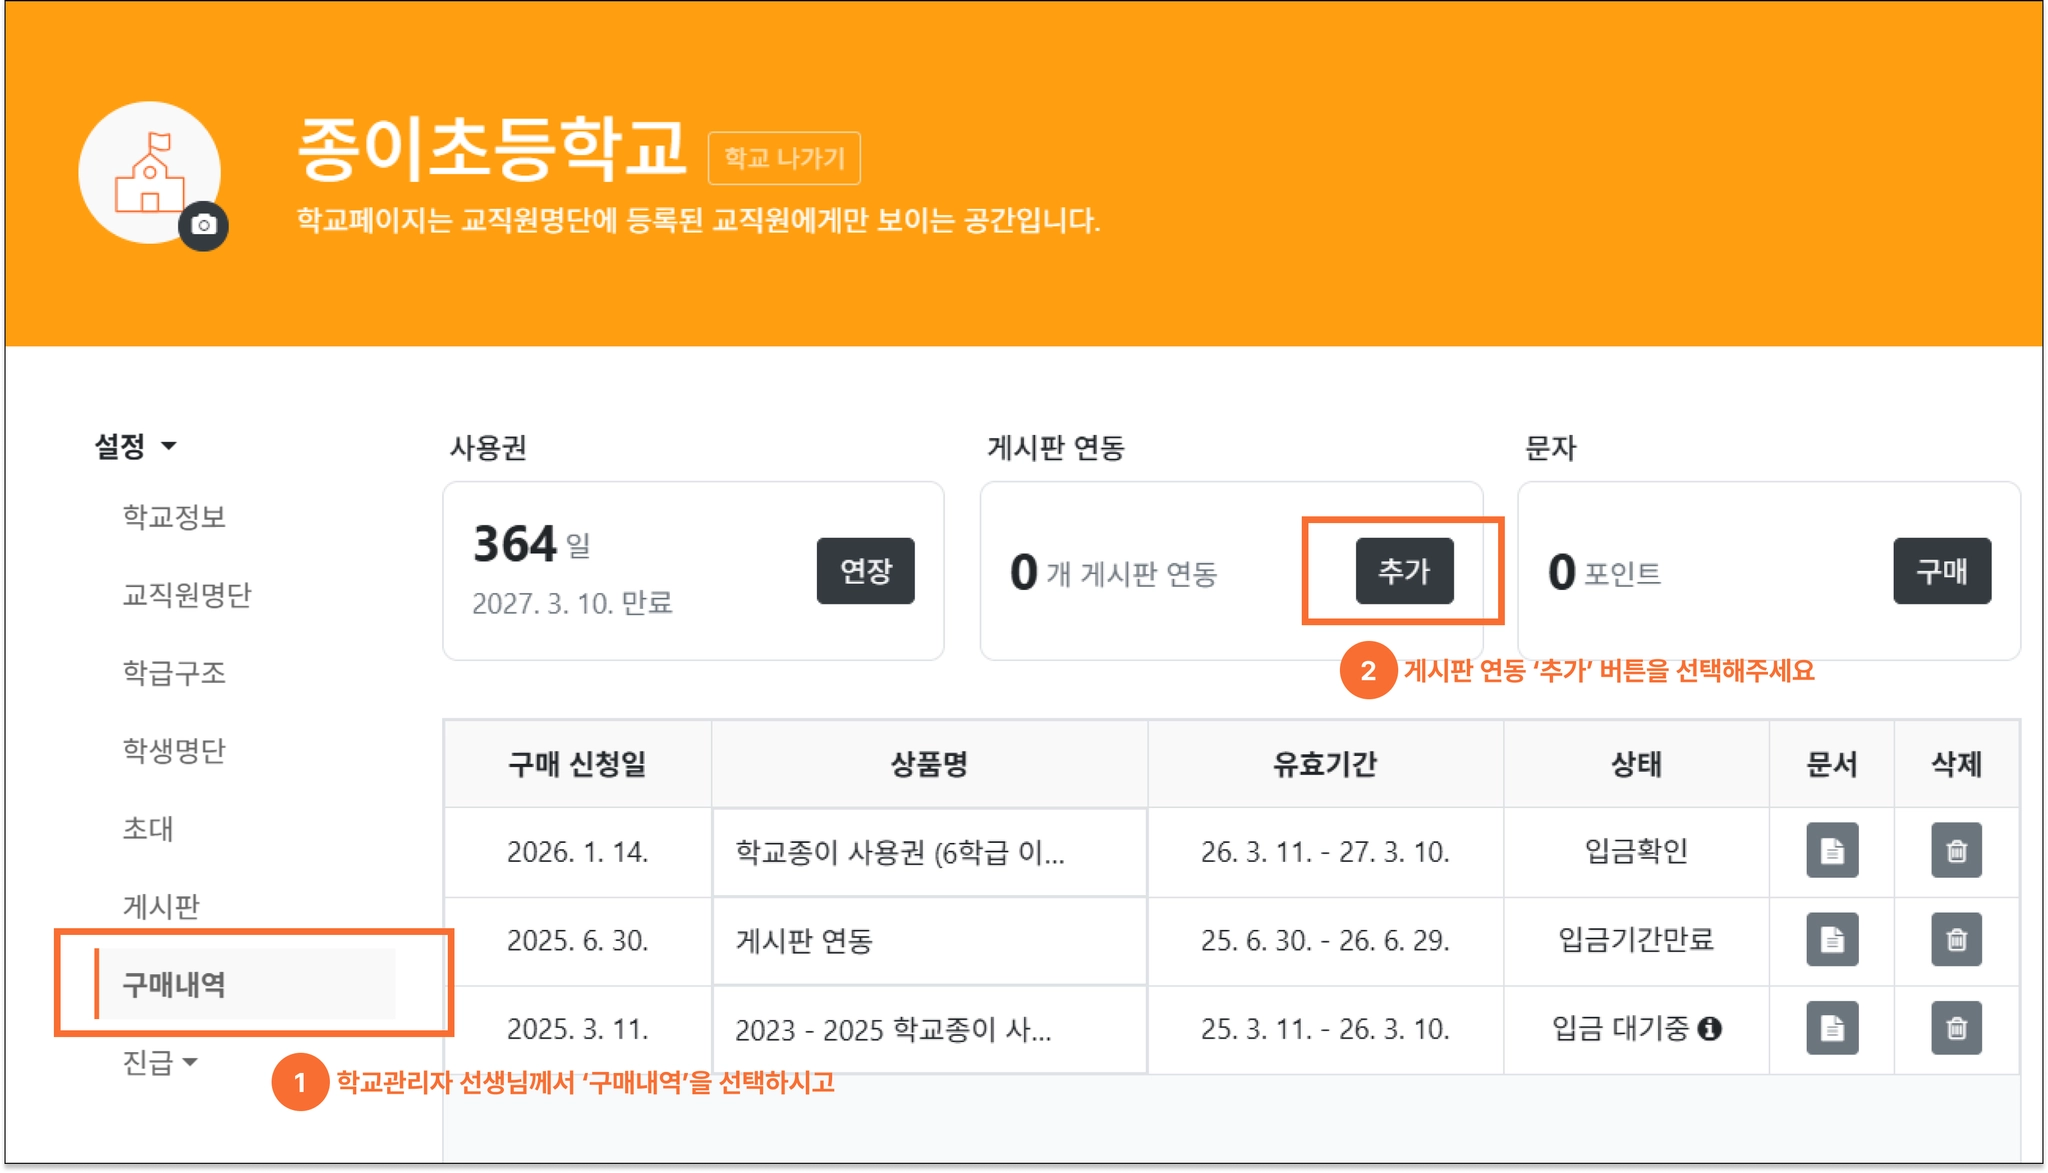
Task: Click the school building profile image
Action: click(x=149, y=172)
